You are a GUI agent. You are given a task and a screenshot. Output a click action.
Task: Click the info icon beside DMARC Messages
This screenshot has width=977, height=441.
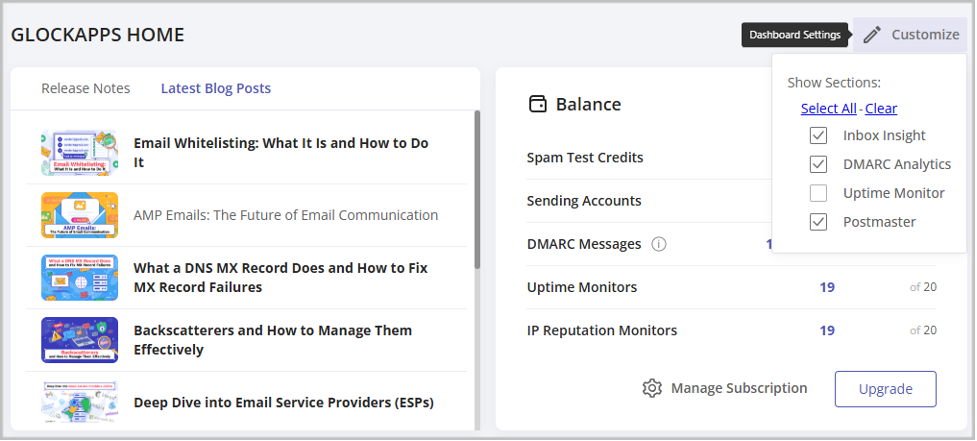click(659, 244)
